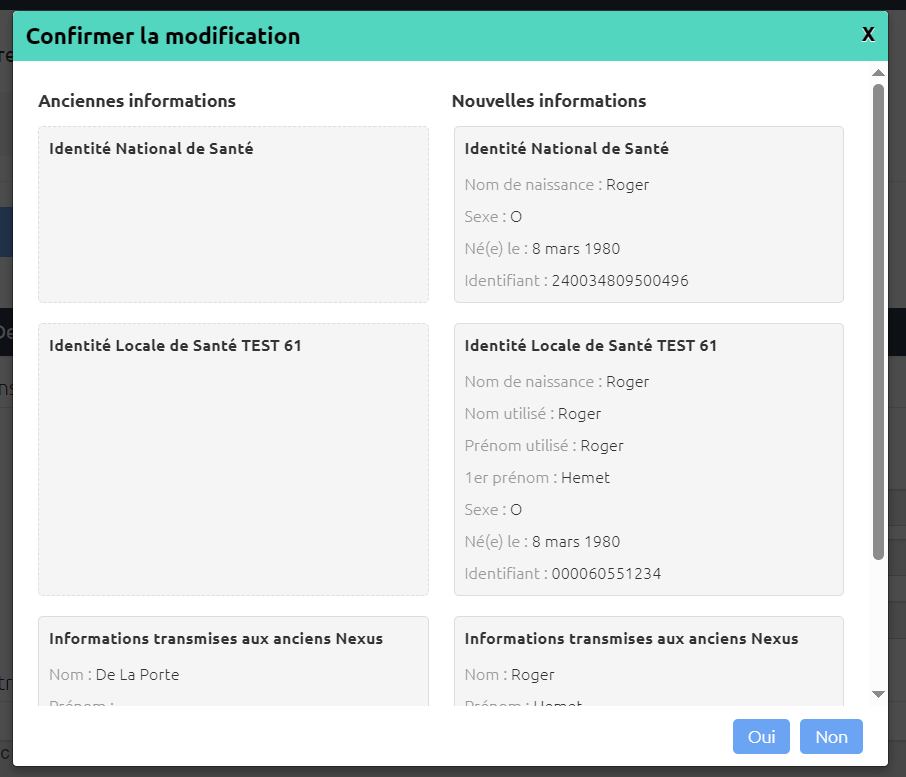Click 1er prénom Hemet in local identity
This screenshot has height=777, width=906.
[x=537, y=478]
